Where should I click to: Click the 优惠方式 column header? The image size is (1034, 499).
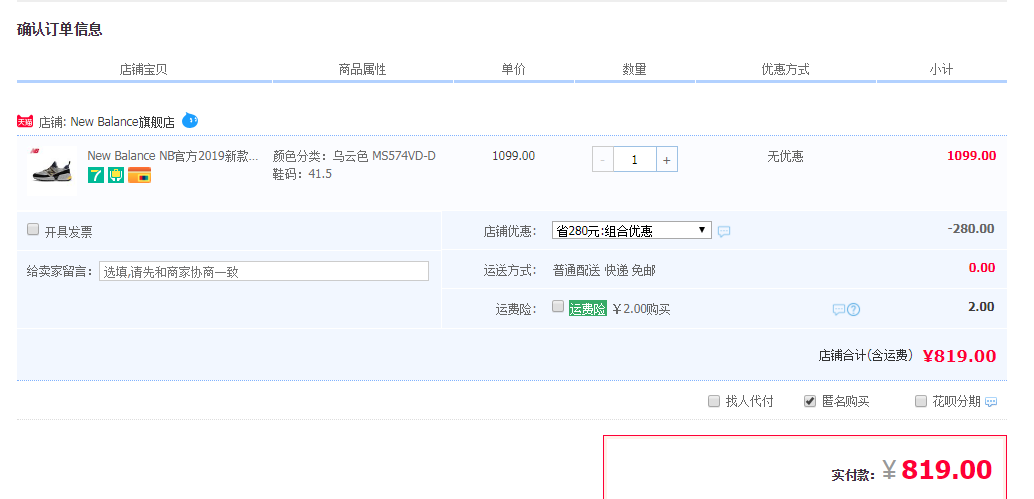point(785,69)
